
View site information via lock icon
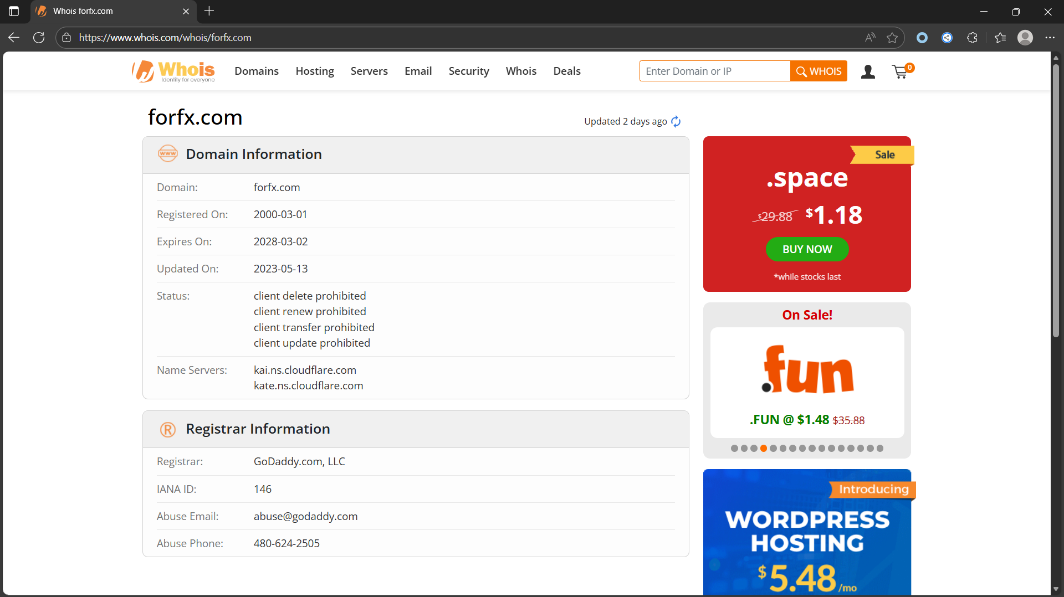coord(67,38)
